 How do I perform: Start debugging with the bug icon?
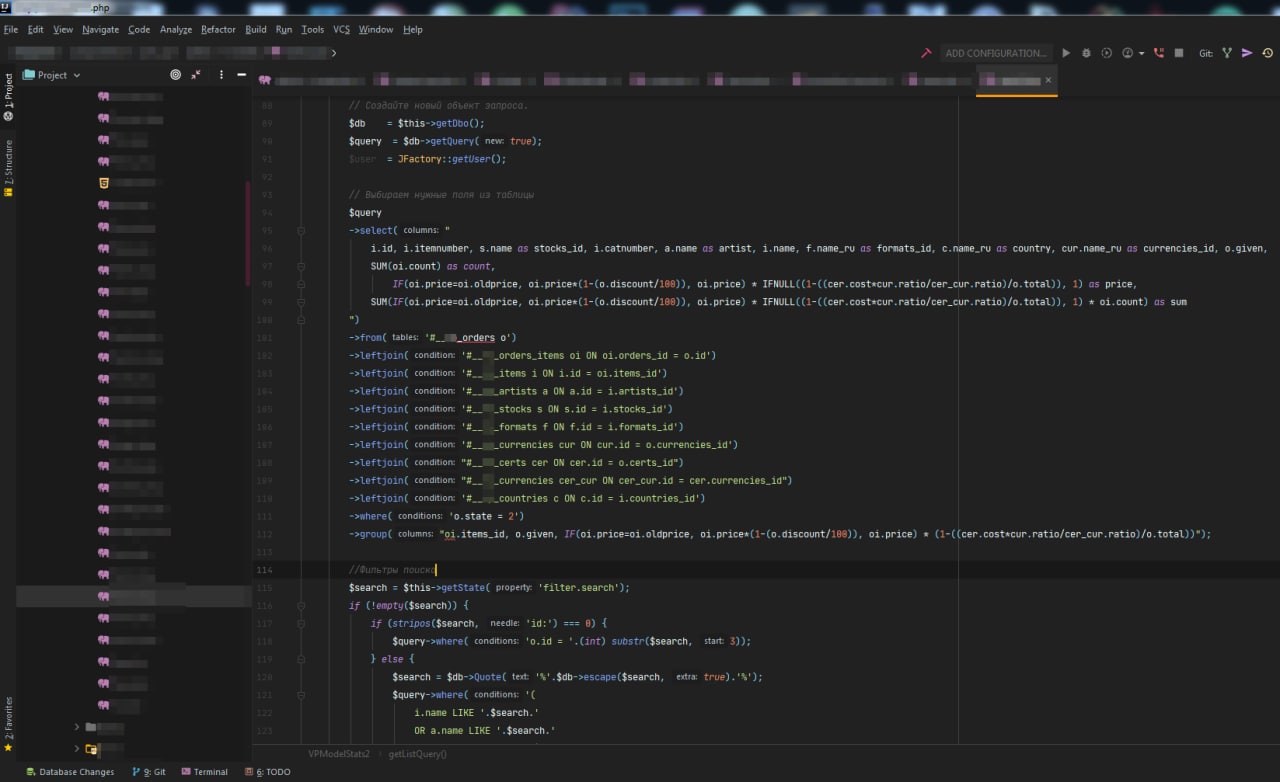(1086, 53)
